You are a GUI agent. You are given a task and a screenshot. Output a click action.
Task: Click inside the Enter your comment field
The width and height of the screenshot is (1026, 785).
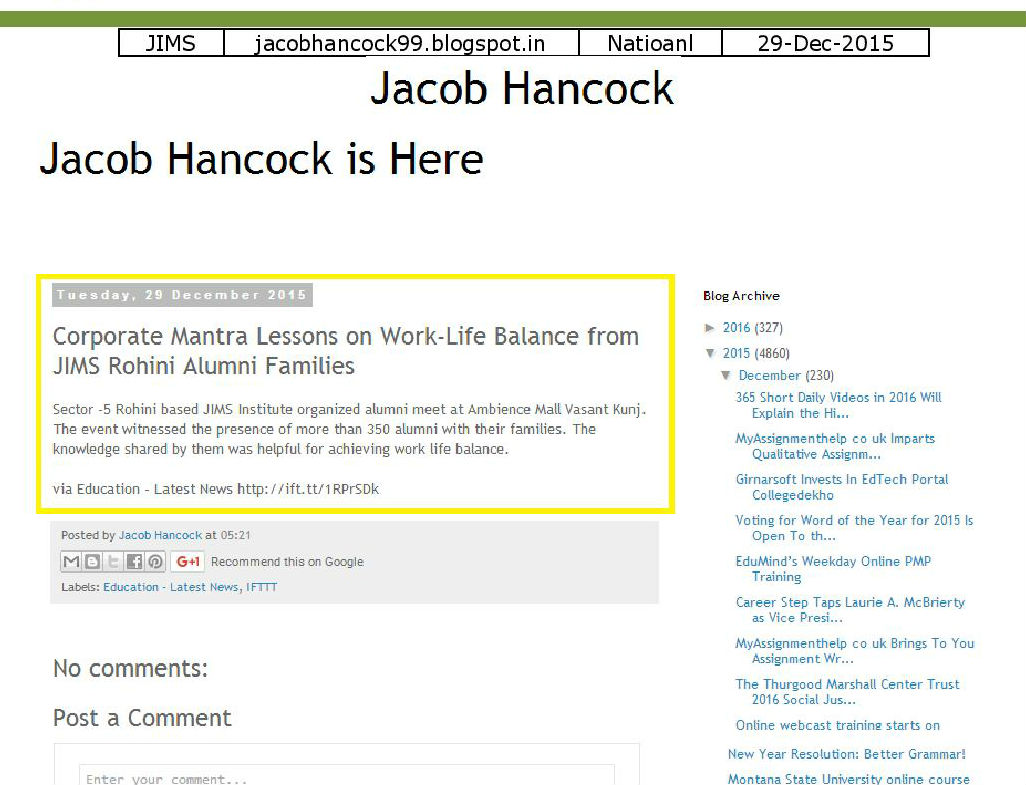346,777
